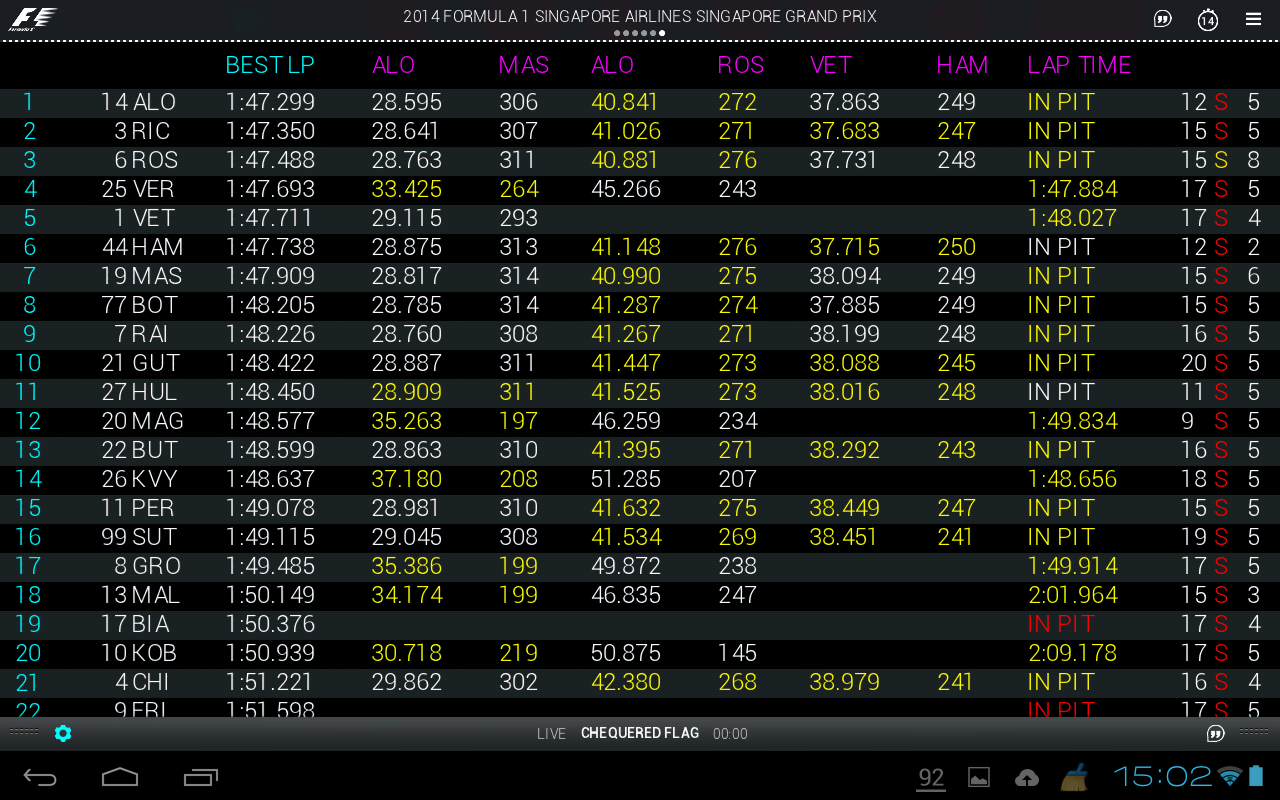Viewport: 1280px width, 800px height.
Task: Tap lap time 2:09.178 for KOB
Action: [1073, 653]
